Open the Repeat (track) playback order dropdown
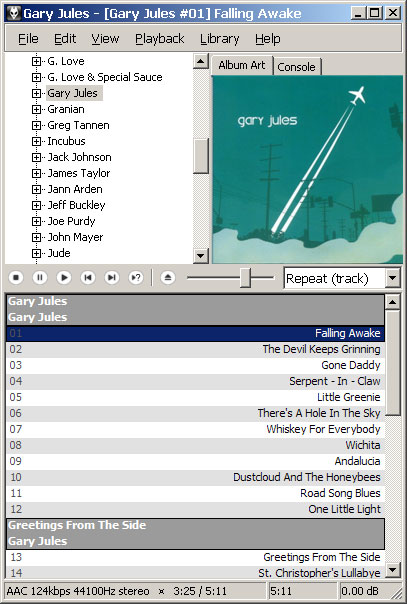Viewport: 407px width, 604px height. click(x=392, y=278)
